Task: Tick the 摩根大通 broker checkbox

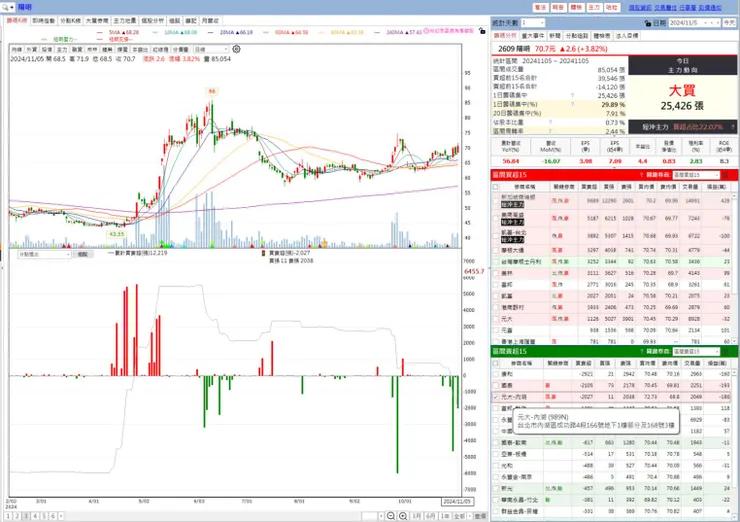Action: click(496, 250)
